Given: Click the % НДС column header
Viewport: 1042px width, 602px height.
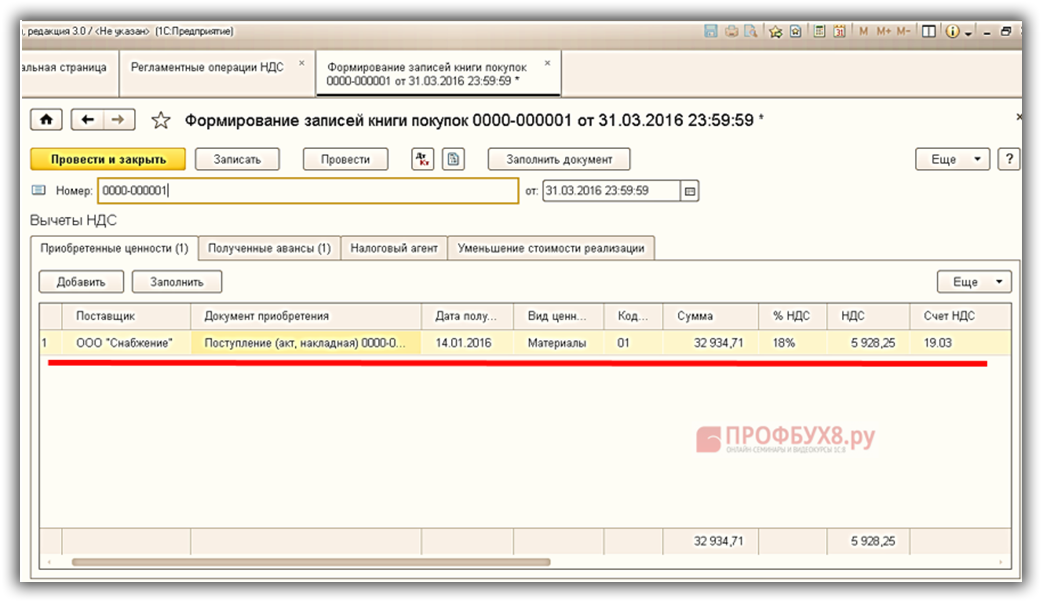Looking at the screenshot, I should coord(792,316).
